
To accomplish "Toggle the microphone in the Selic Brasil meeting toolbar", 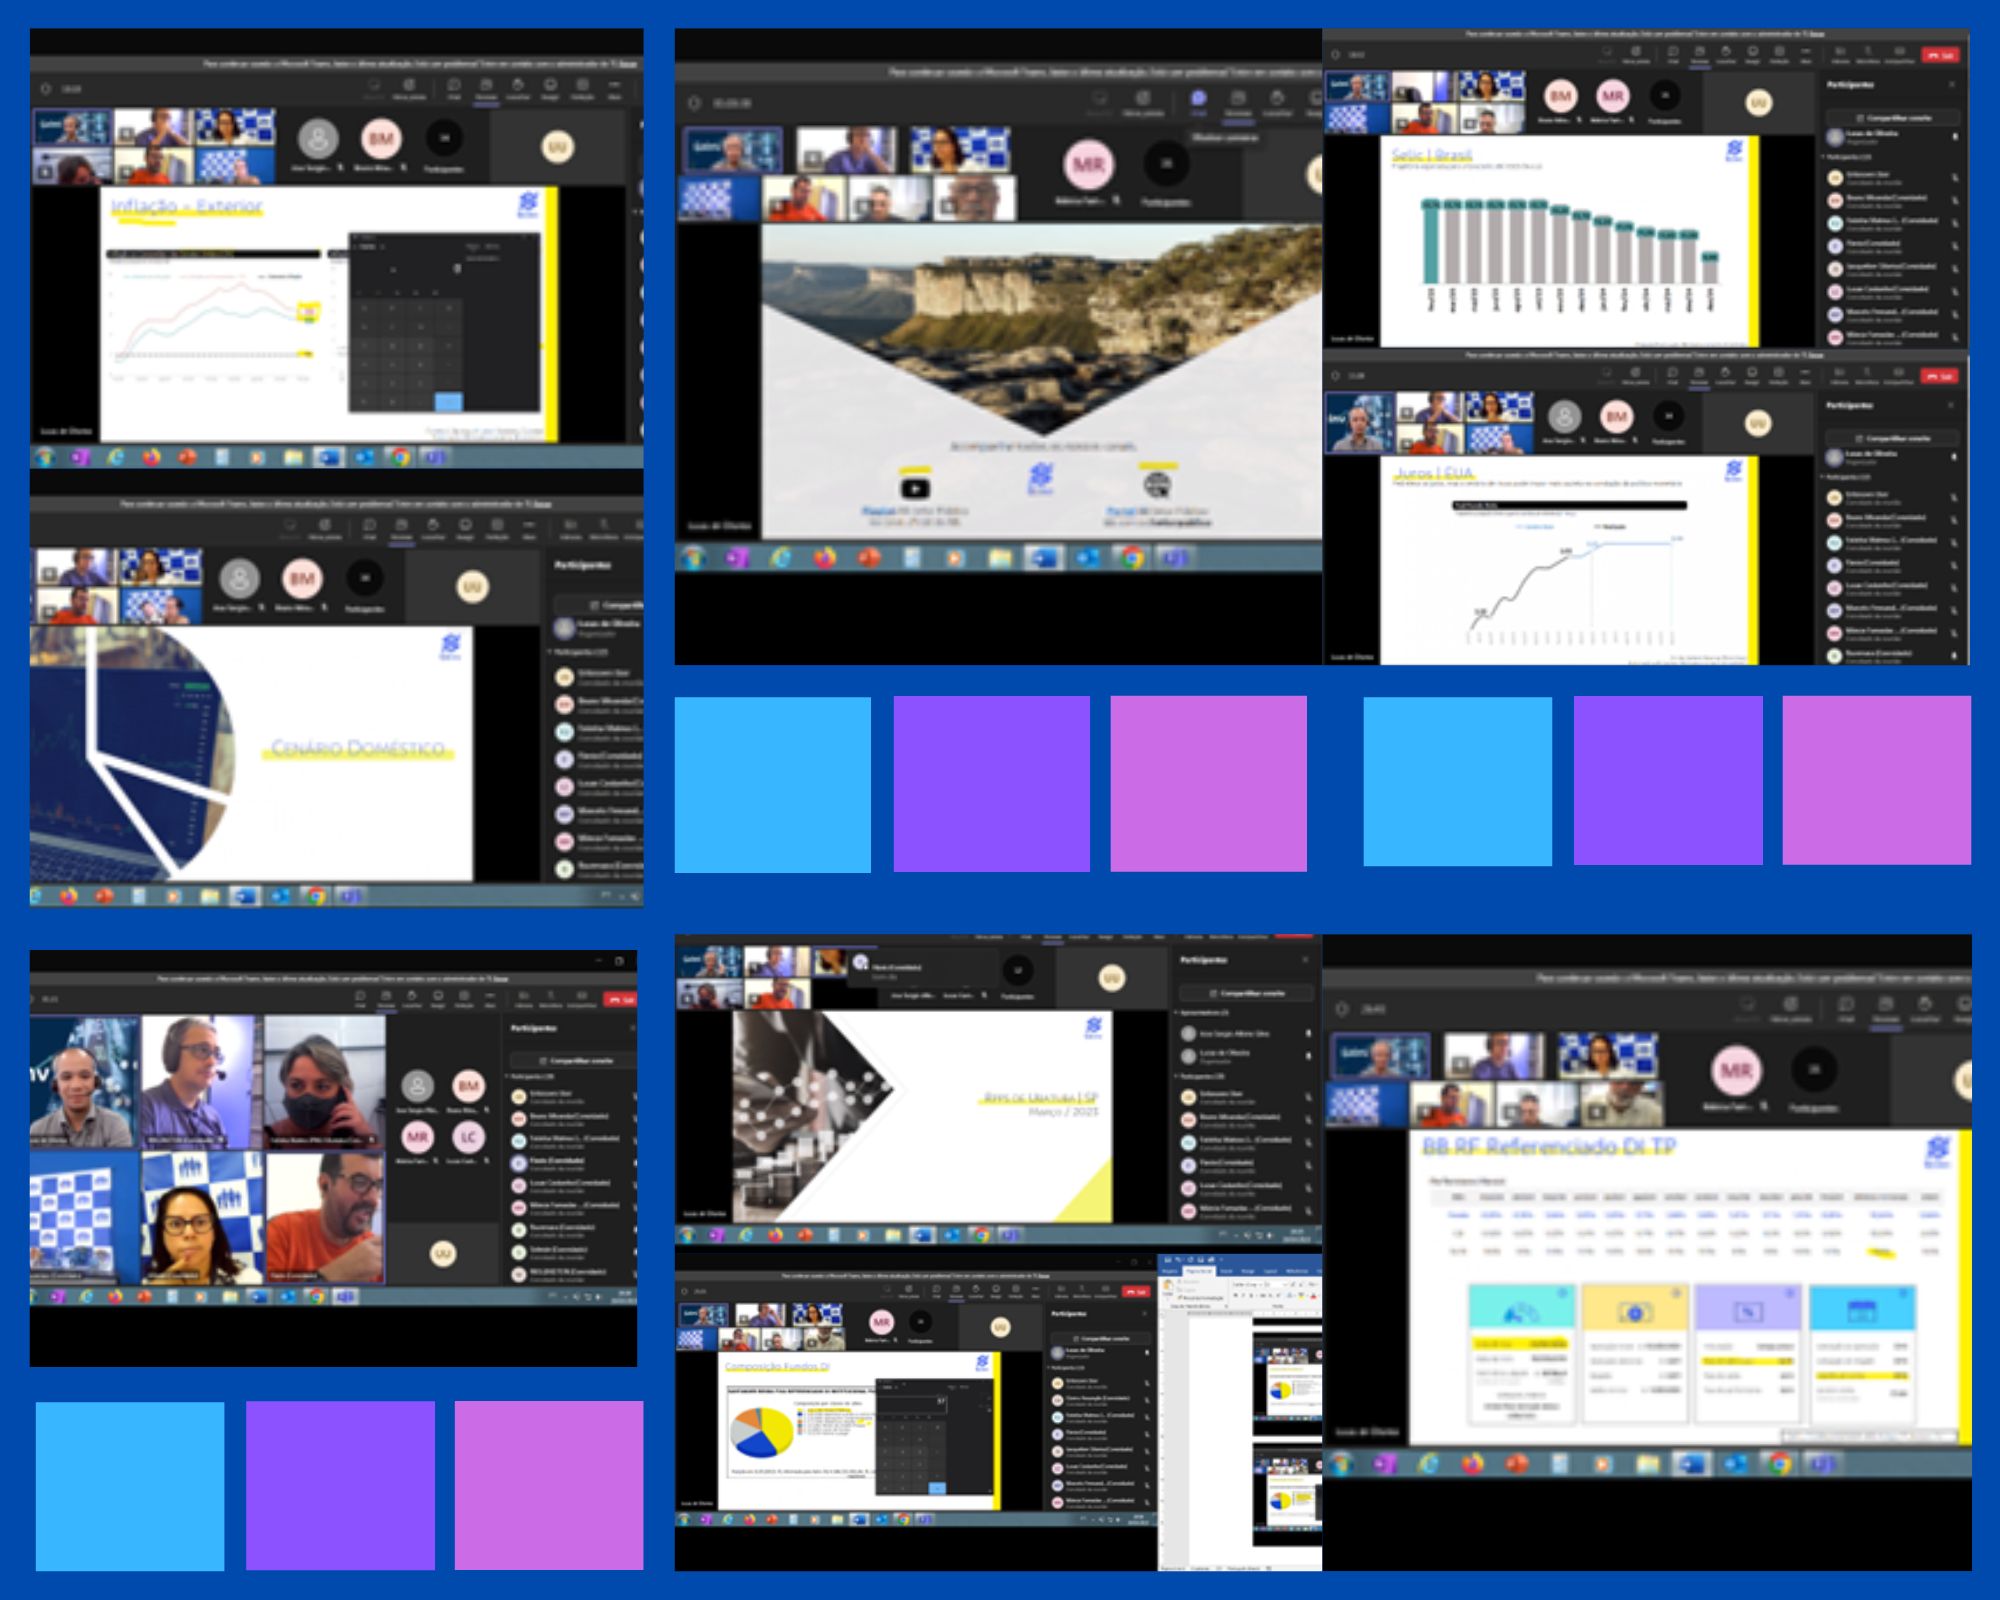I will click(x=1868, y=54).
